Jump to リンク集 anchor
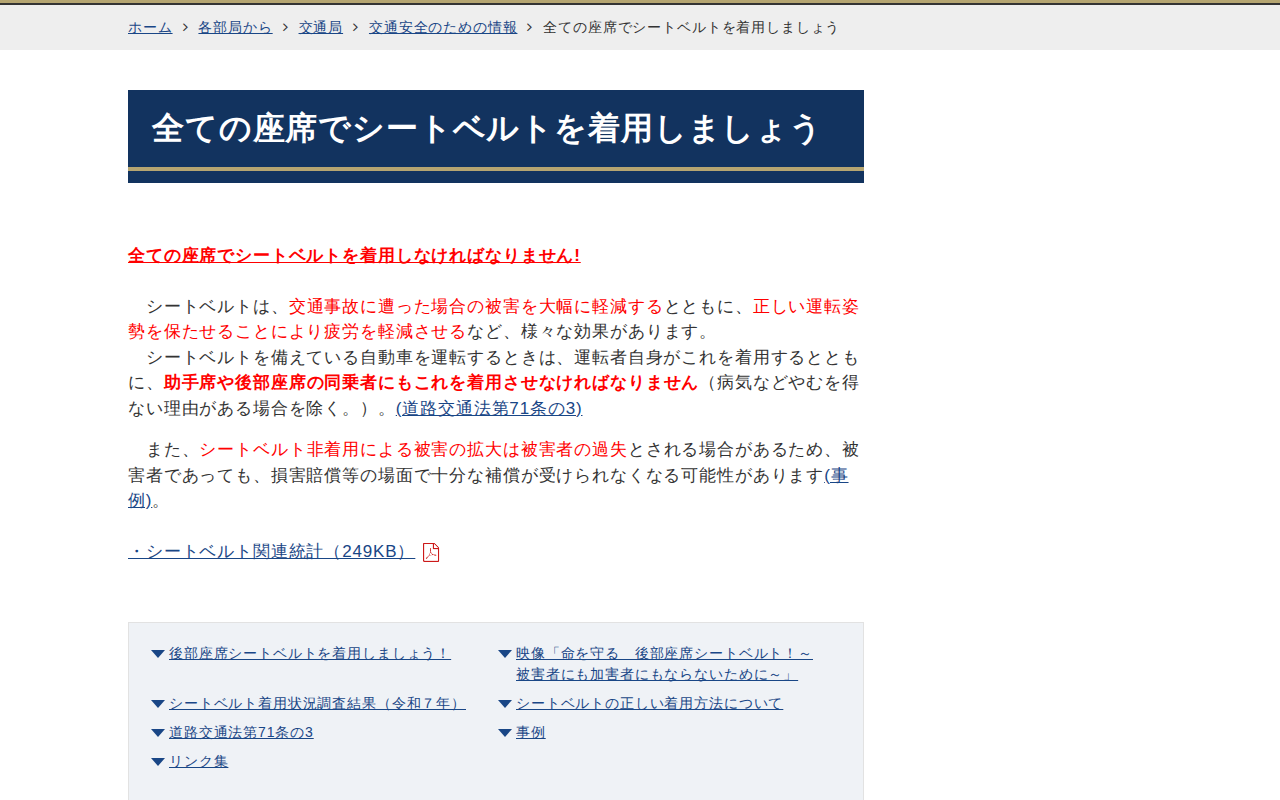1280x800 pixels. (x=198, y=761)
